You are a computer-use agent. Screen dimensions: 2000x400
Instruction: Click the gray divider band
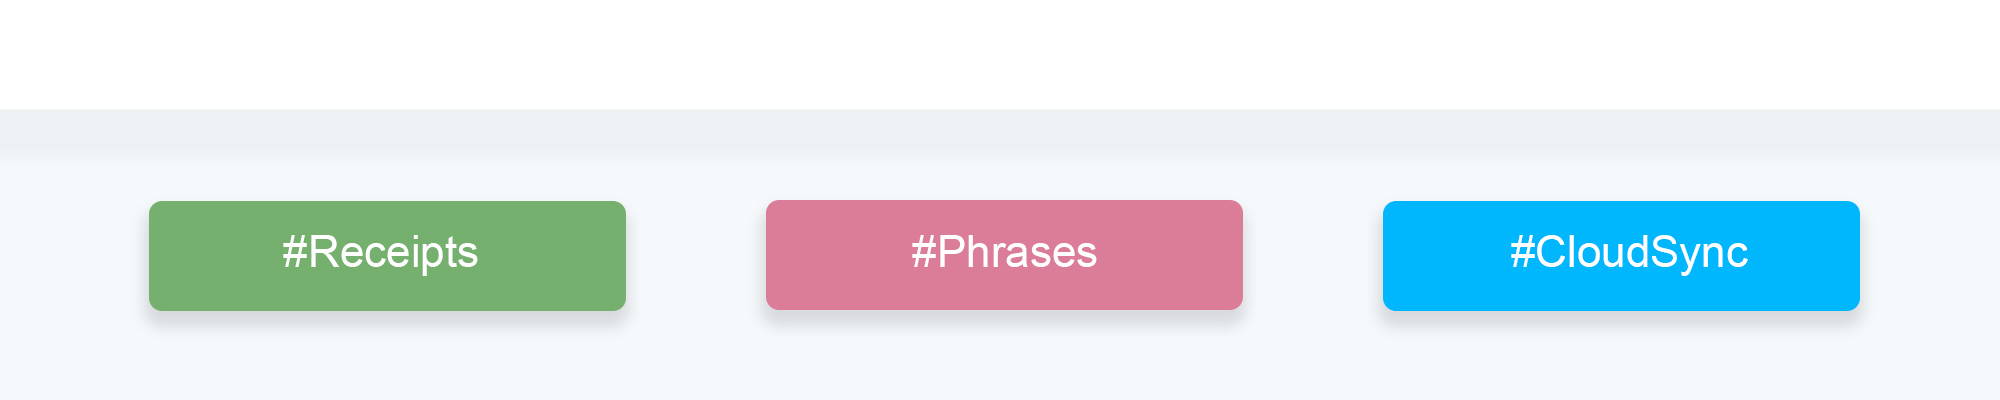click(1000, 133)
